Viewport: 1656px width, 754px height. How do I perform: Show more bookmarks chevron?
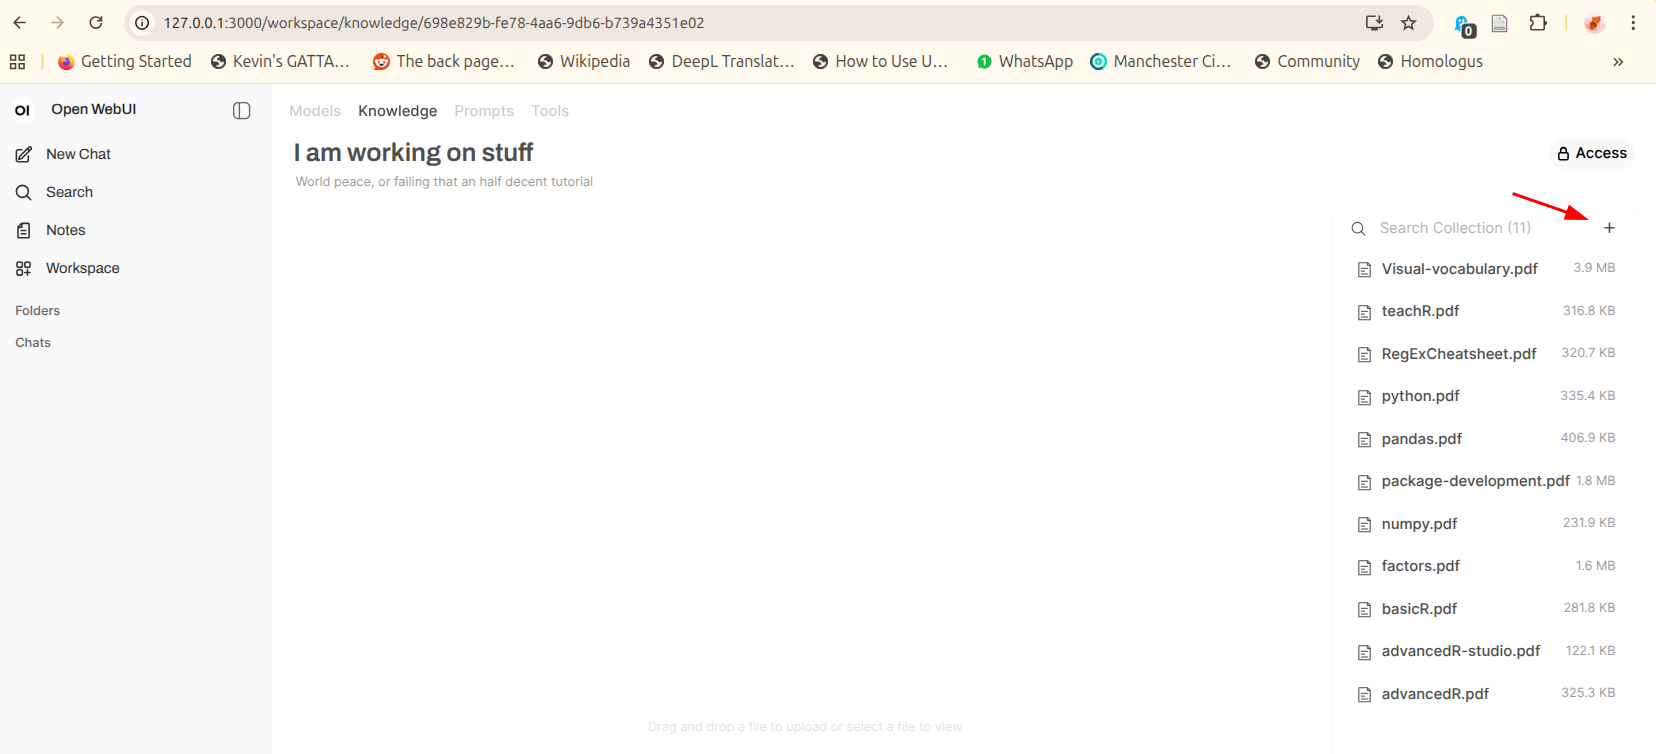pos(1618,62)
